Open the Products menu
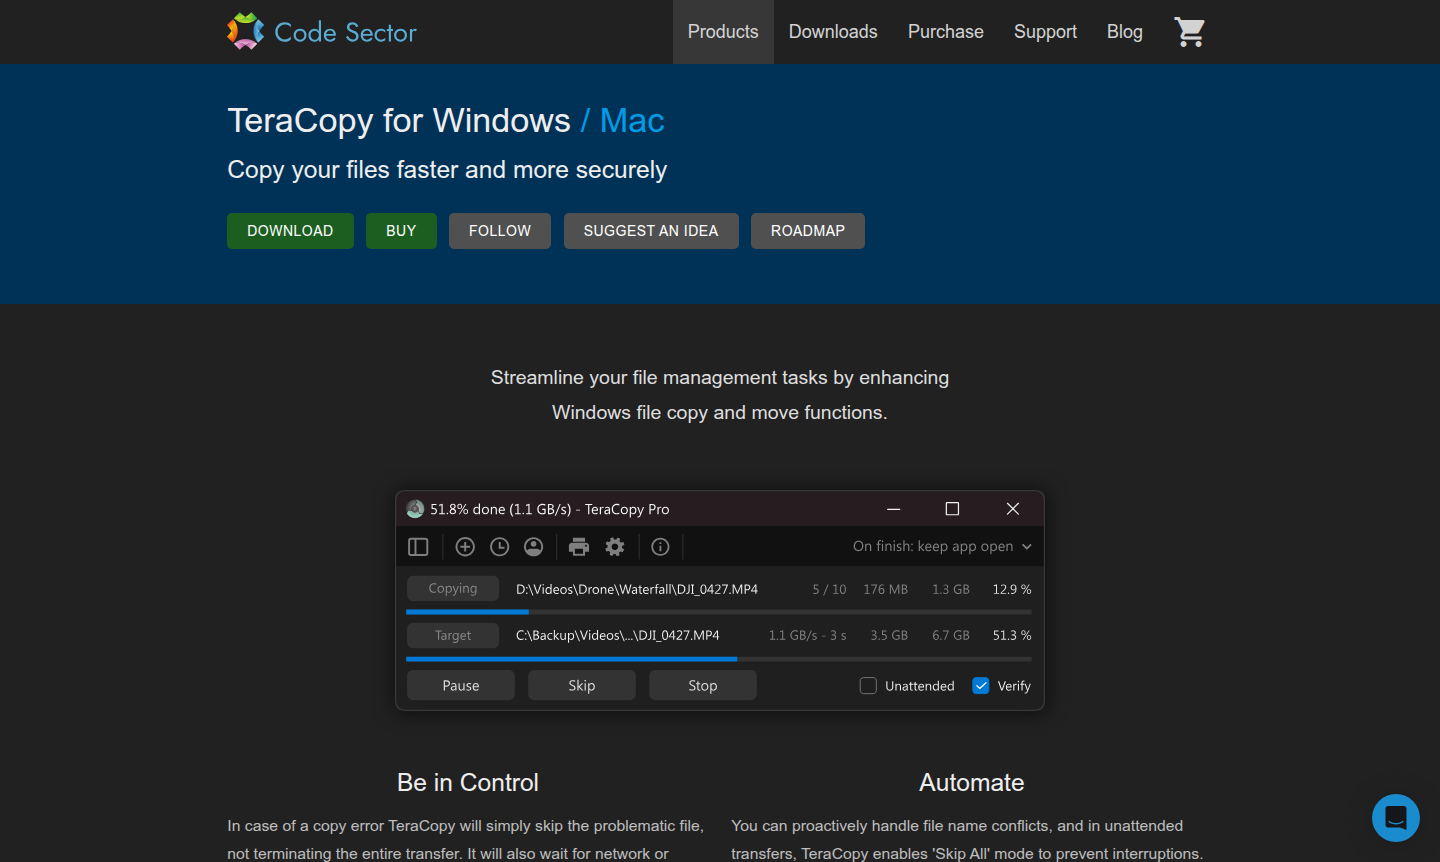This screenshot has width=1440, height=862. [723, 32]
